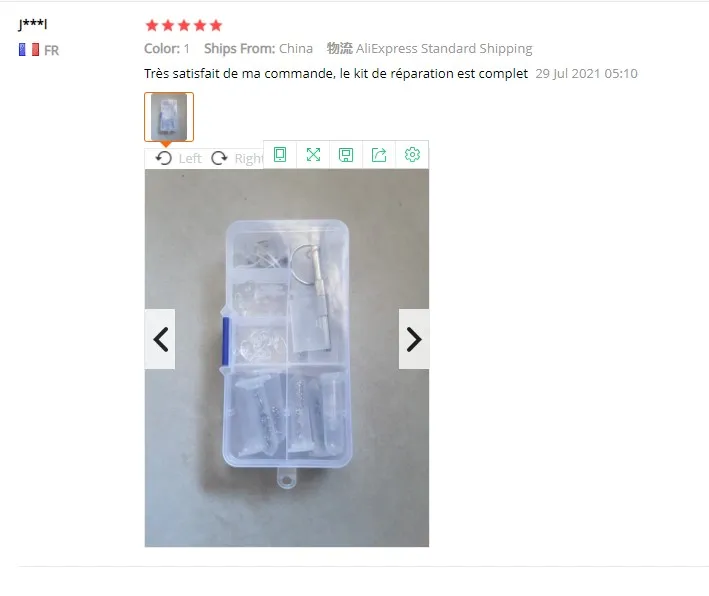Screen dimensions: 709x596
Task: Click the 'Right' rotate label
Action: pyautogui.click(x=249, y=159)
